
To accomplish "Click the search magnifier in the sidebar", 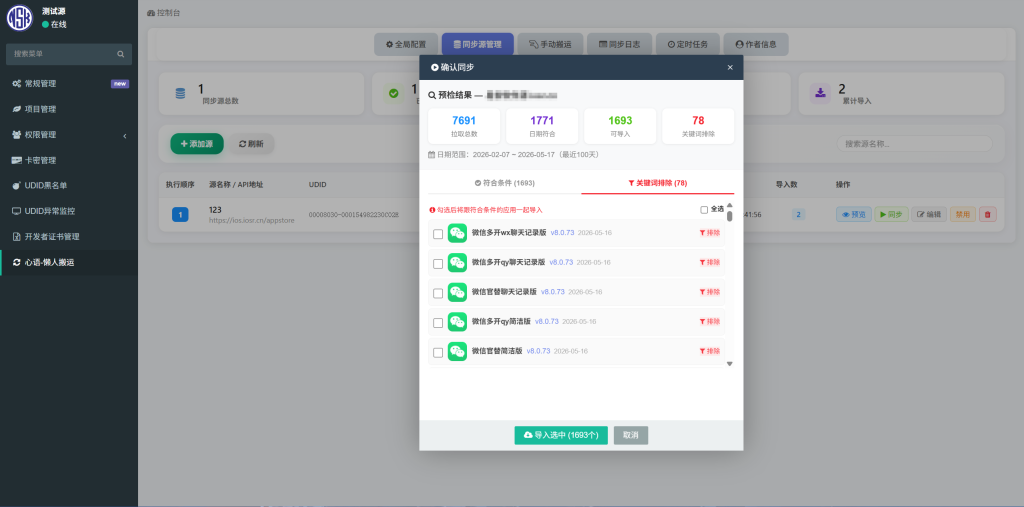I will [x=121, y=54].
